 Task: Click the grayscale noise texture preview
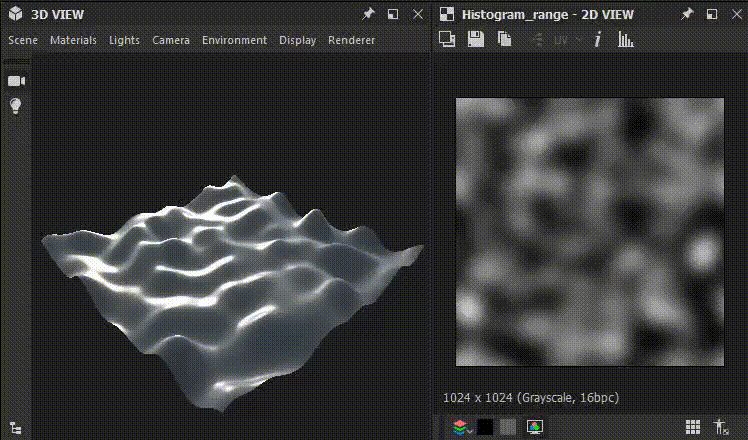[x=590, y=232]
